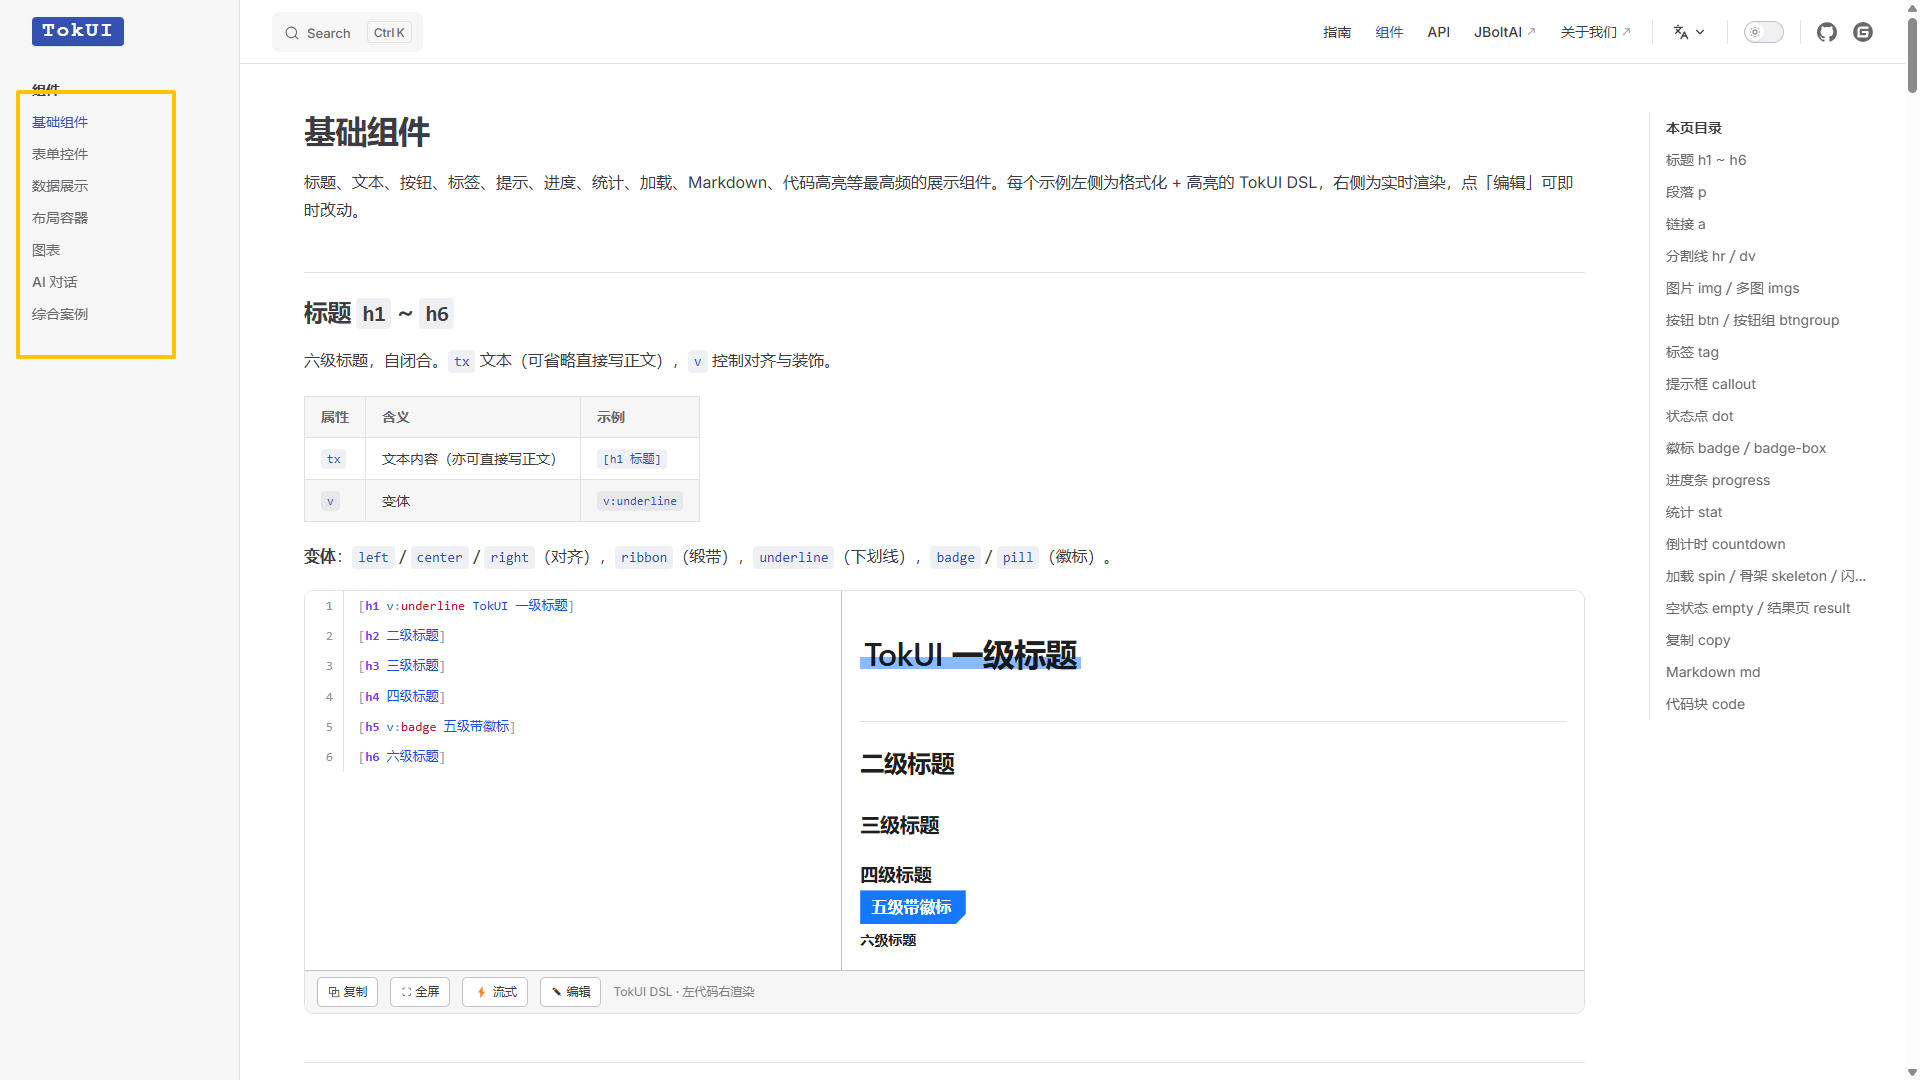The width and height of the screenshot is (1920, 1080).
Task: Jump to 标签 tag in the outline
Action: (x=1692, y=352)
